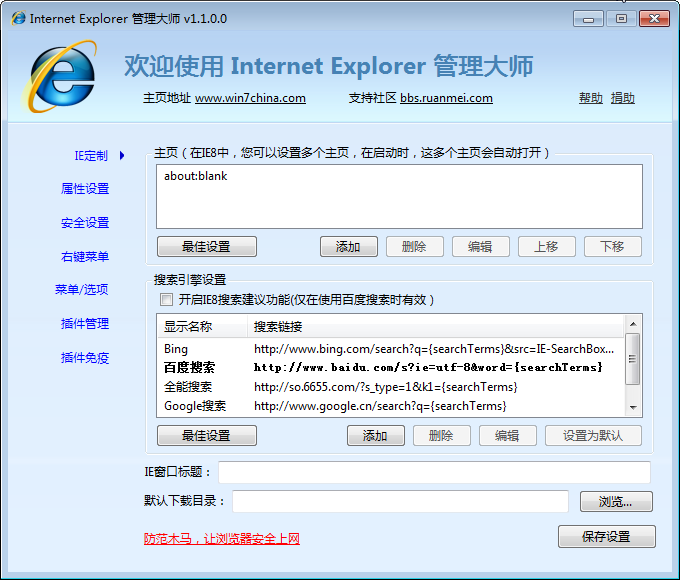Image resolution: width=680 pixels, height=580 pixels.
Task: Switch to the 插件免疫 section
Action: 85,357
